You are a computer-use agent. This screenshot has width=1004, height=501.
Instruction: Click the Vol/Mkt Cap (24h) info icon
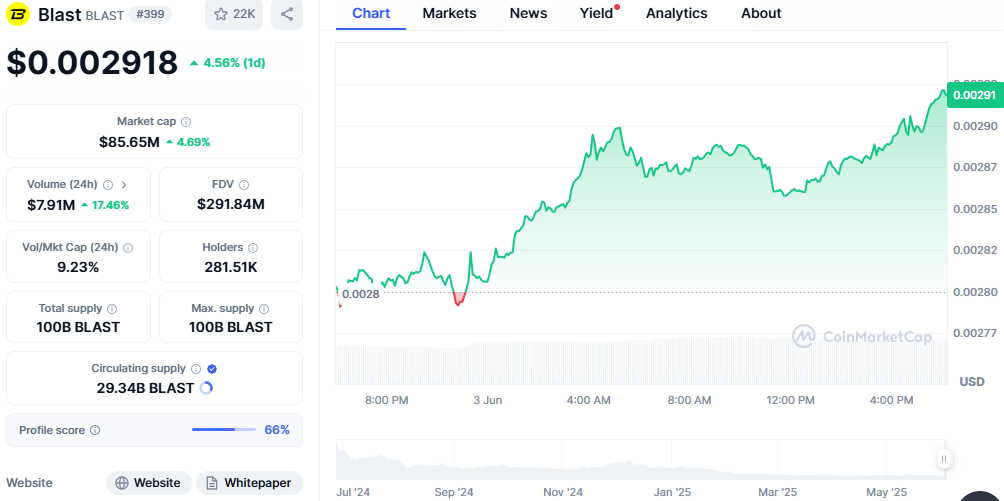tap(128, 247)
